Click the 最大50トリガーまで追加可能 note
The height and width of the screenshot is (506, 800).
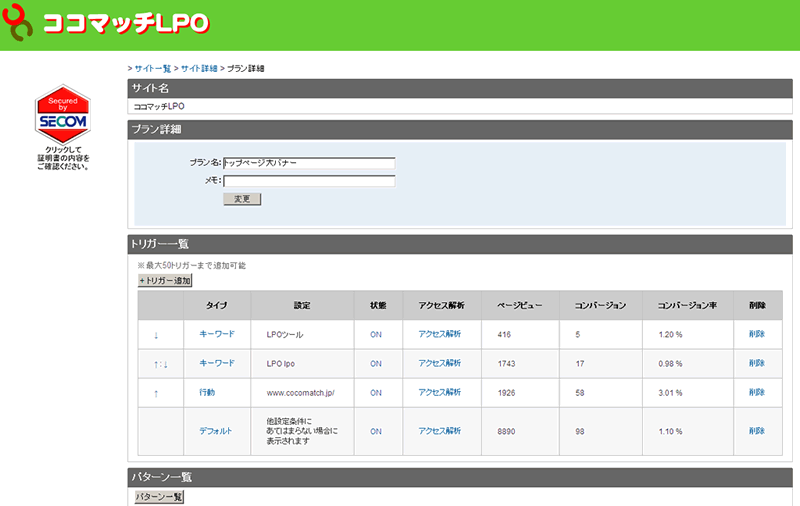[x=191, y=266]
